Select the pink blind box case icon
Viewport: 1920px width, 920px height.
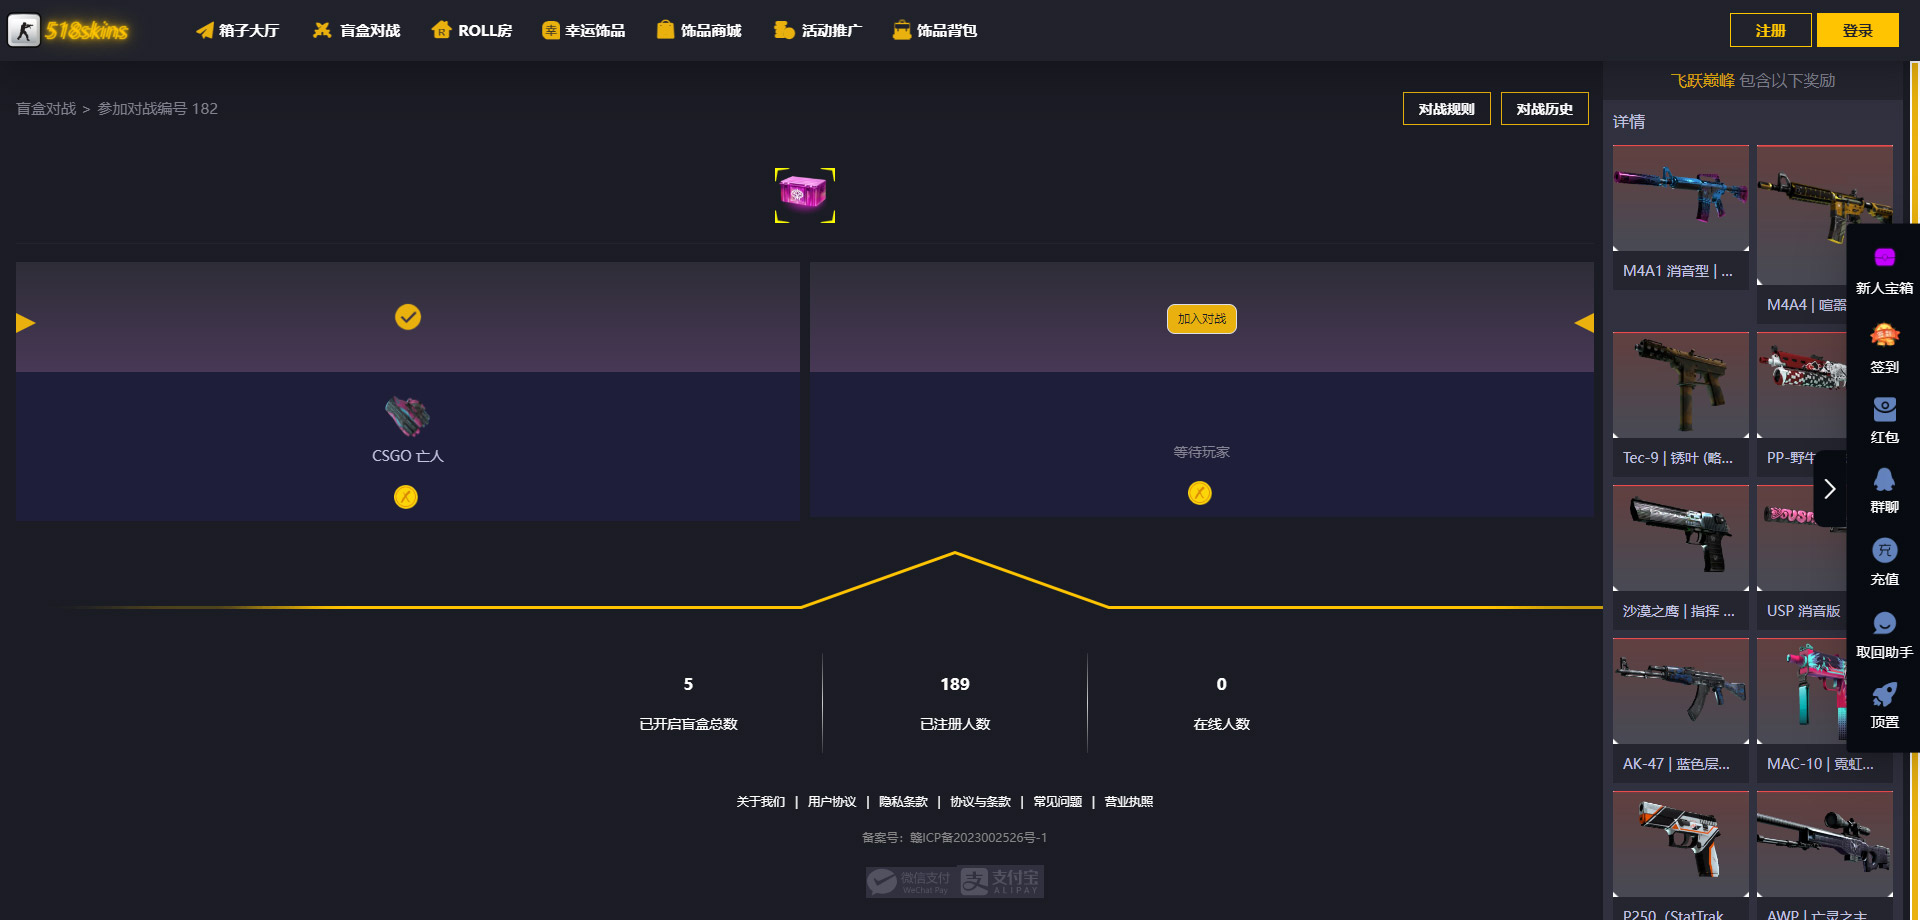(804, 194)
